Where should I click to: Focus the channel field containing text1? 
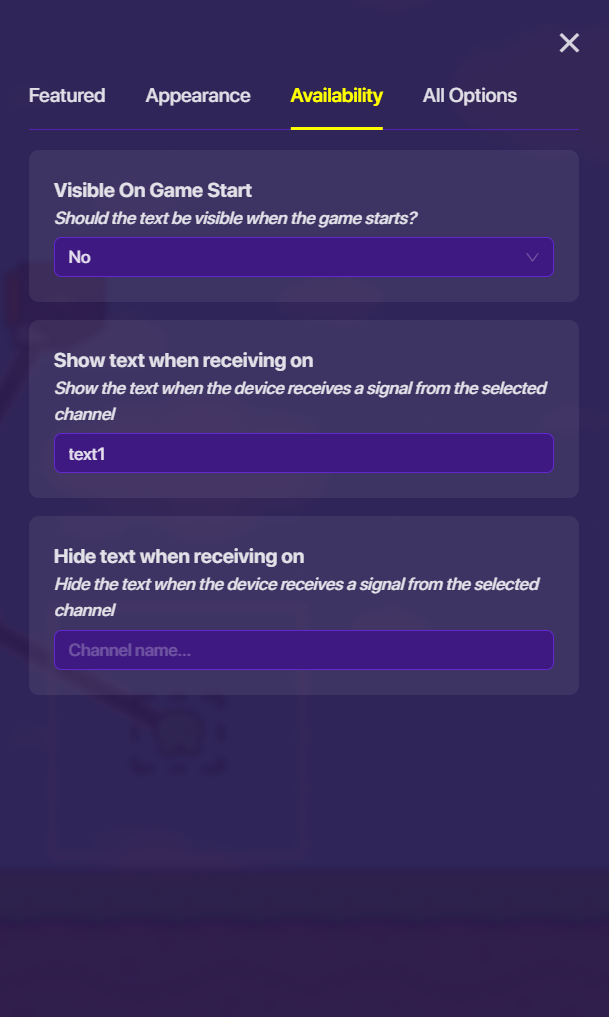click(x=303, y=453)
